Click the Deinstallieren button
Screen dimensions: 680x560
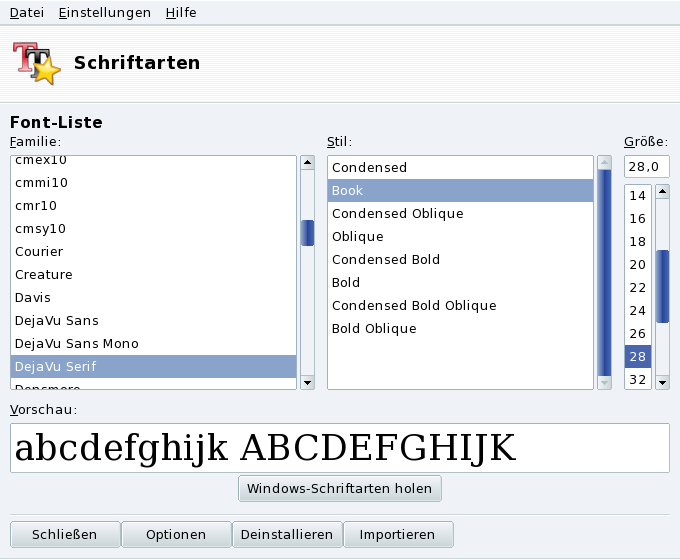(287, 534)
